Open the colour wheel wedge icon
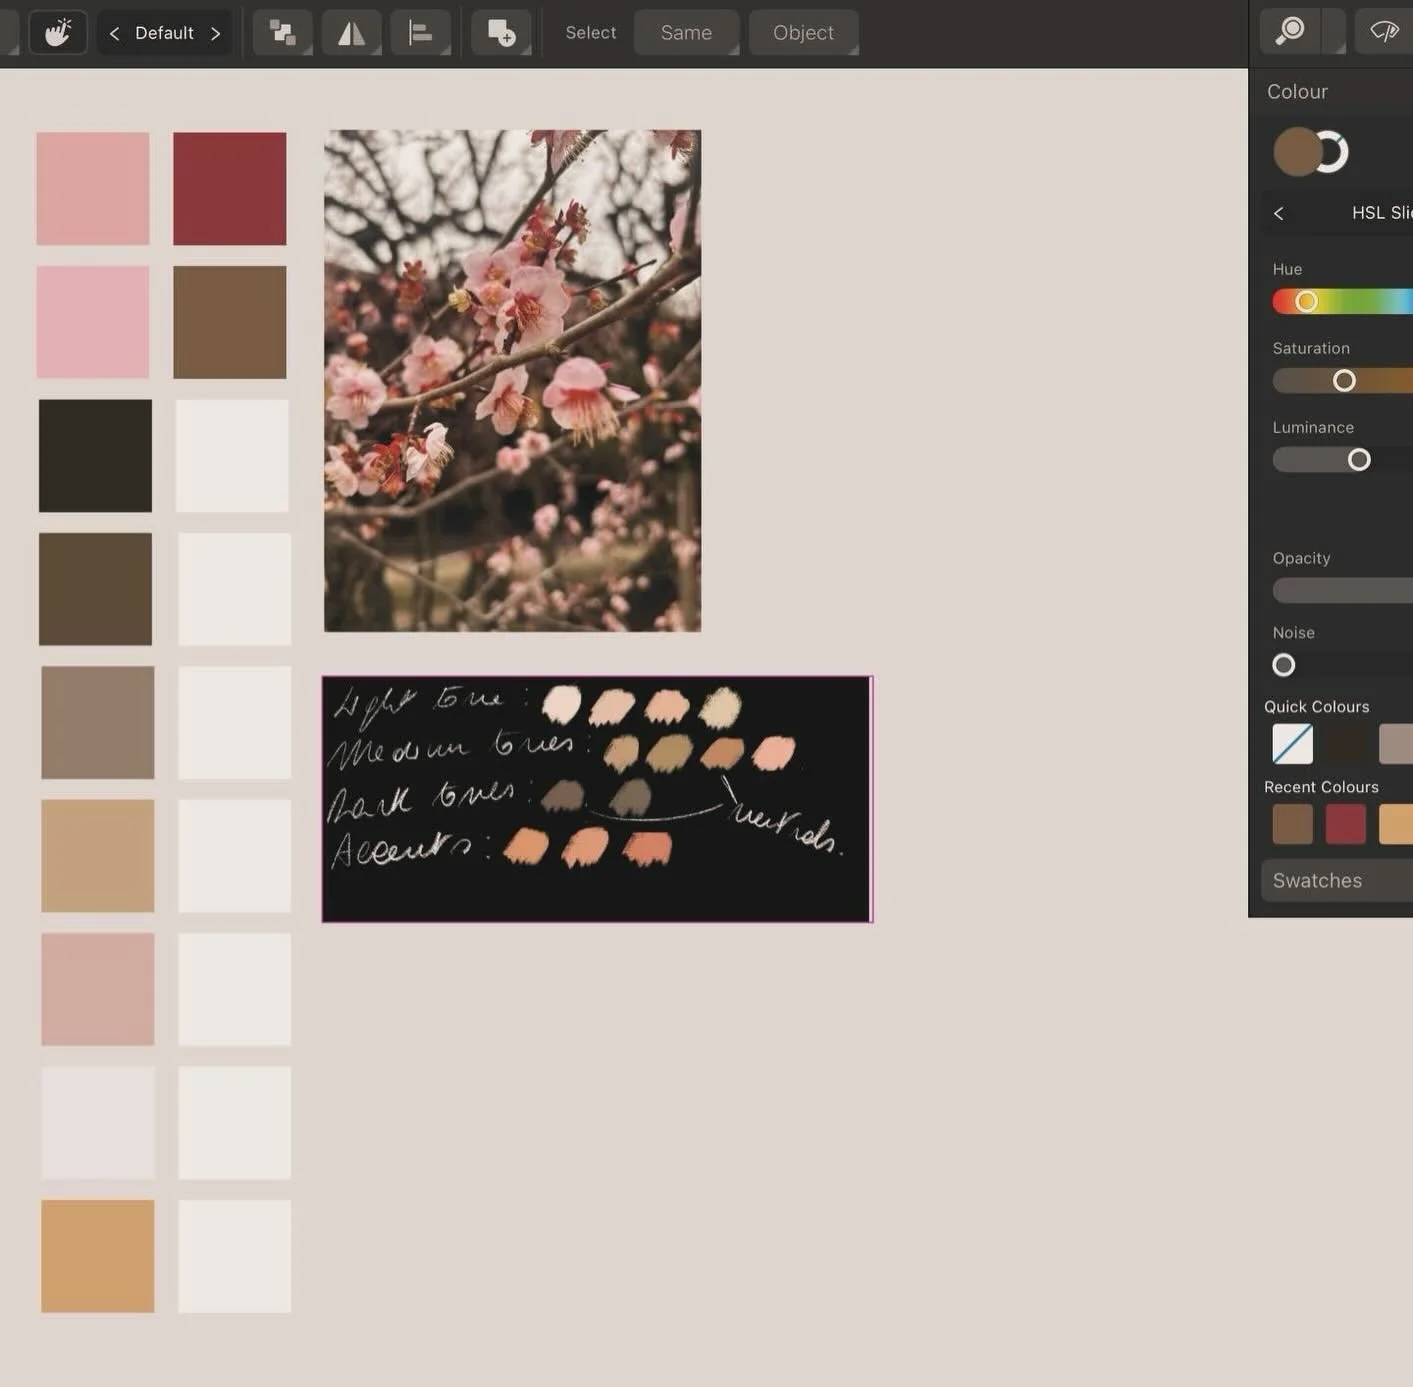1413x1387 pixels. (x=1383, y=31)
